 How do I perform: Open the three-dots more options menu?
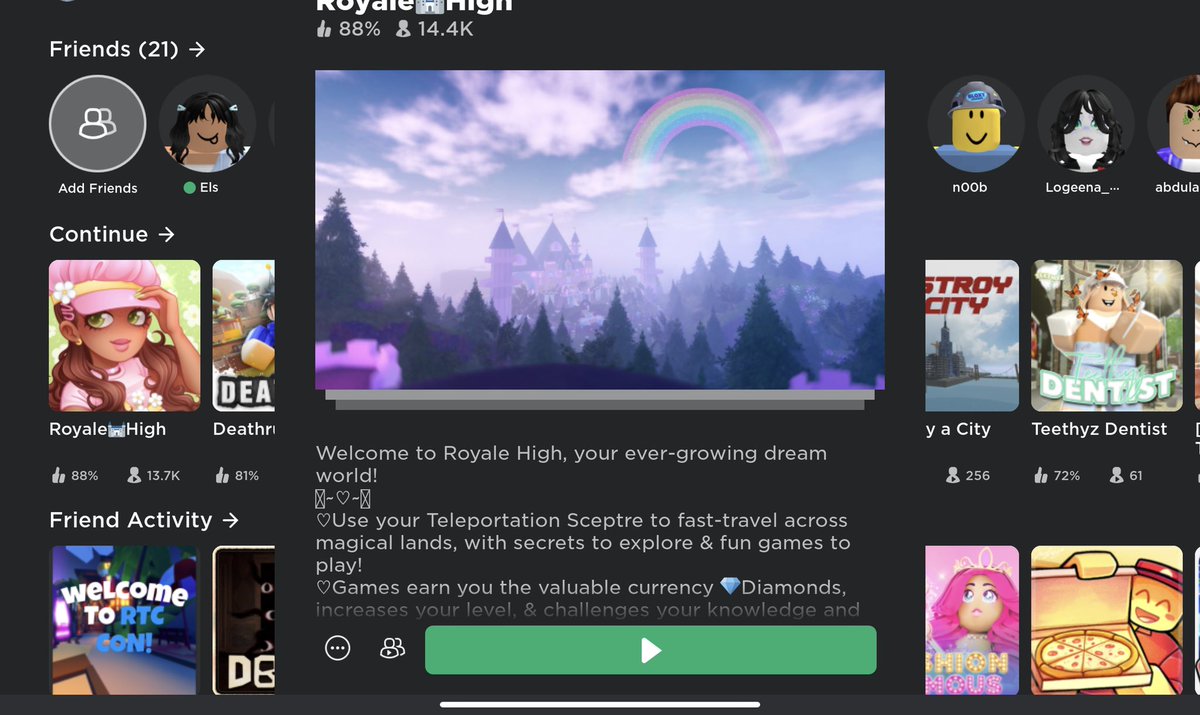coord(338,649)
